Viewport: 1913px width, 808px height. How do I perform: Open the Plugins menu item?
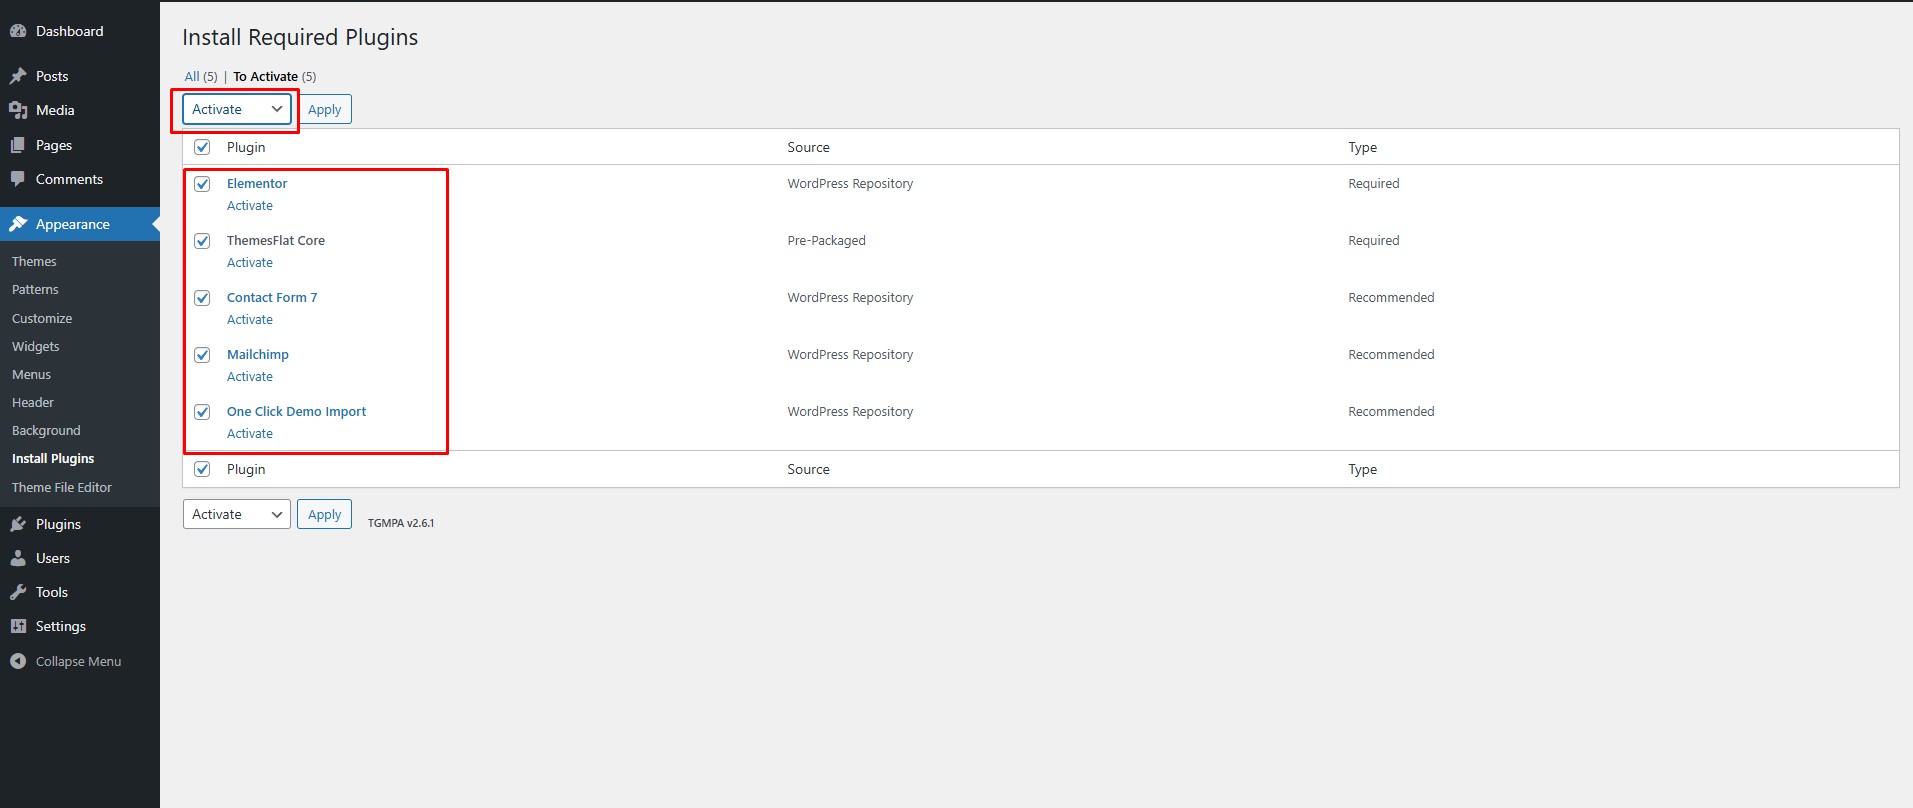(x=80, y=524)
